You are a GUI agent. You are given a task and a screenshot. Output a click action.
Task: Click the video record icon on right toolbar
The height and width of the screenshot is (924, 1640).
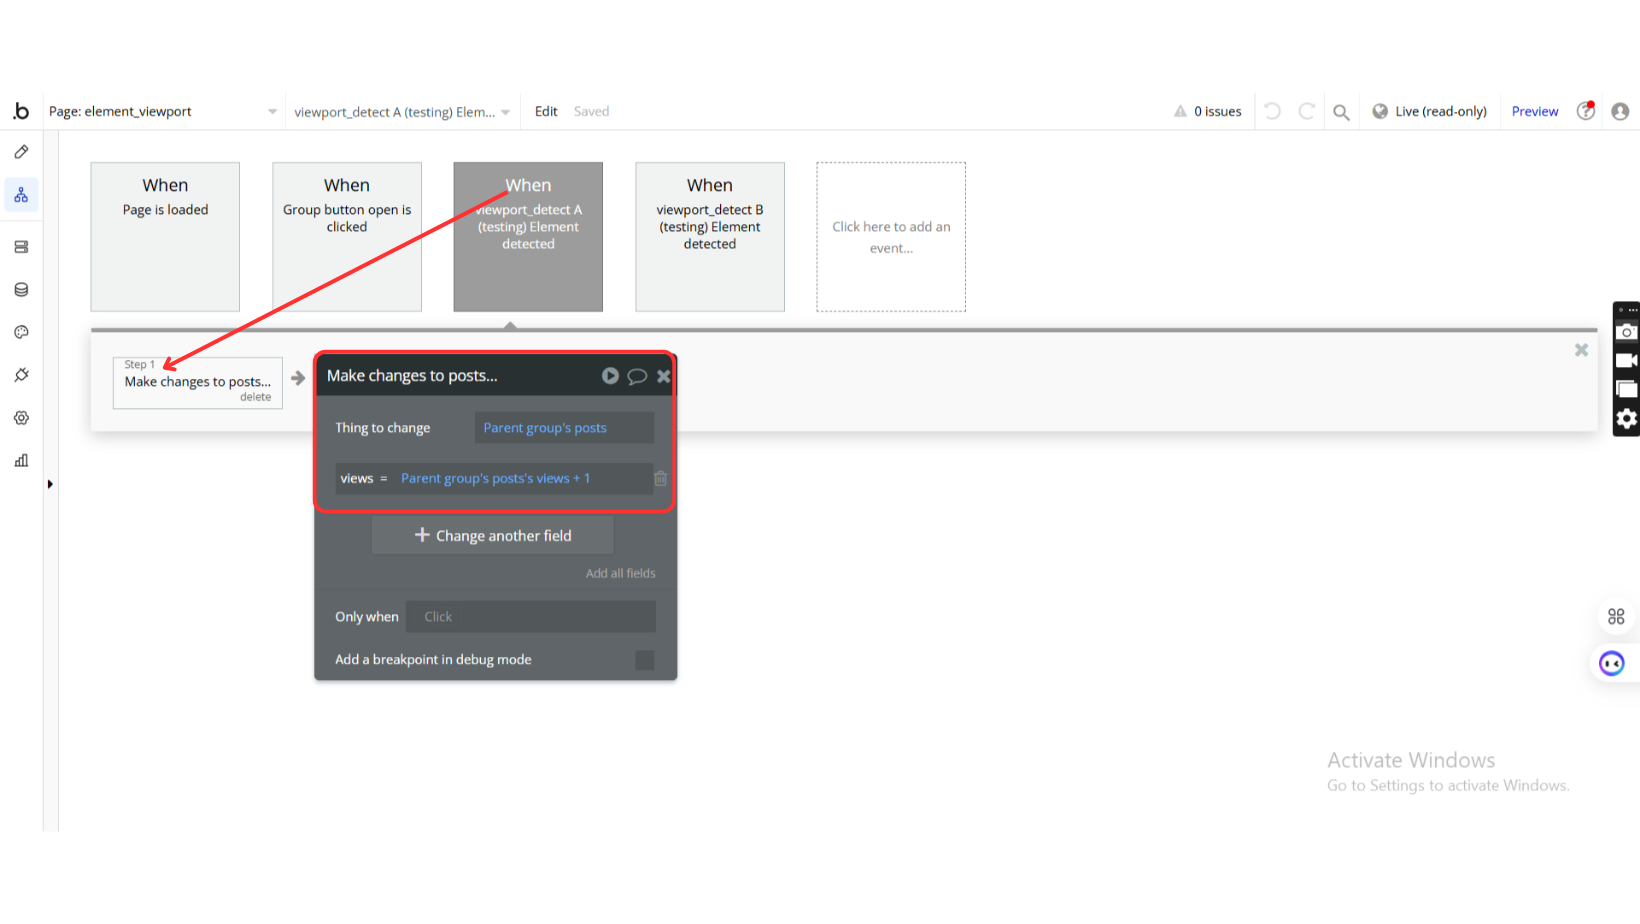pyautogui.click(x=1627, y=360)
